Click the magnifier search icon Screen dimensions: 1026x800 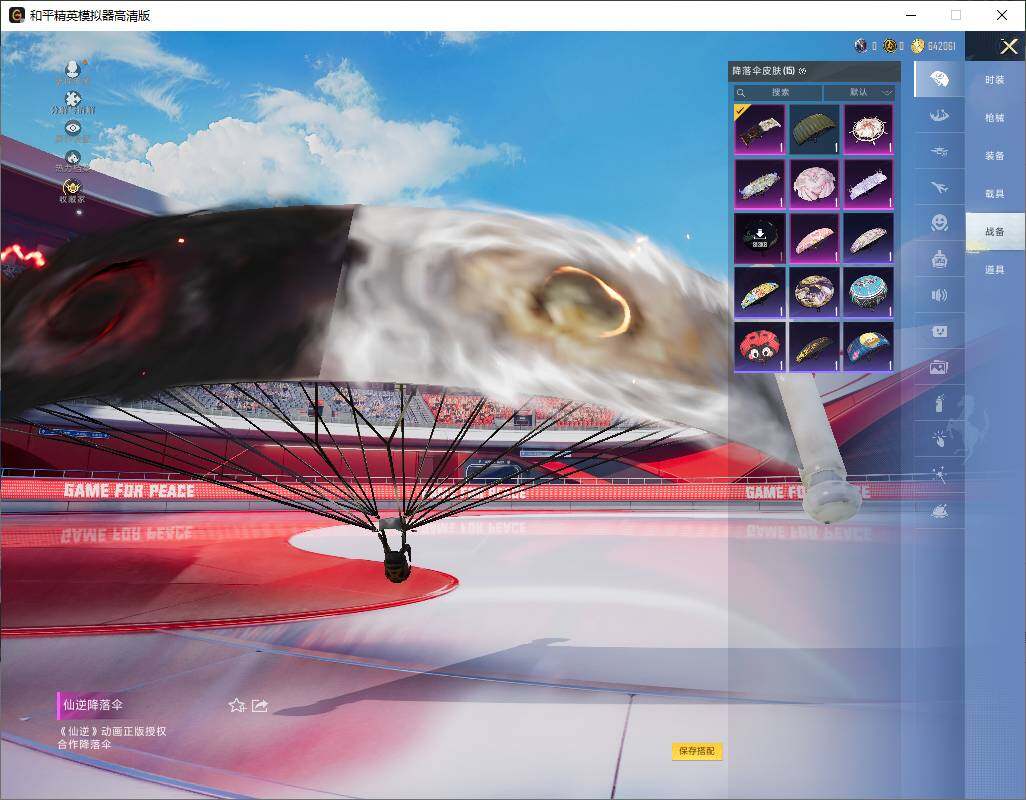(x=741, y=93)
